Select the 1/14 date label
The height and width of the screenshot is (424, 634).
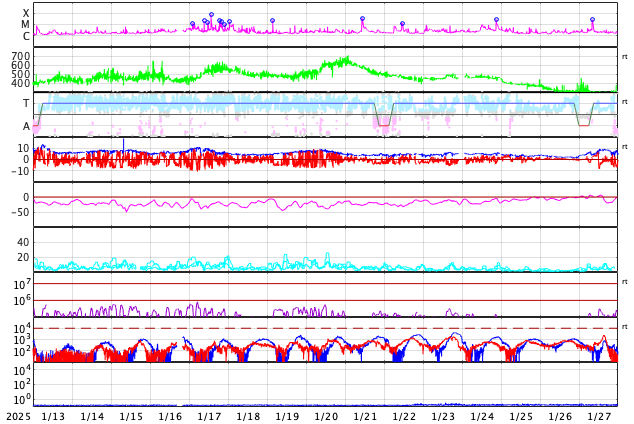click(92, 417)
